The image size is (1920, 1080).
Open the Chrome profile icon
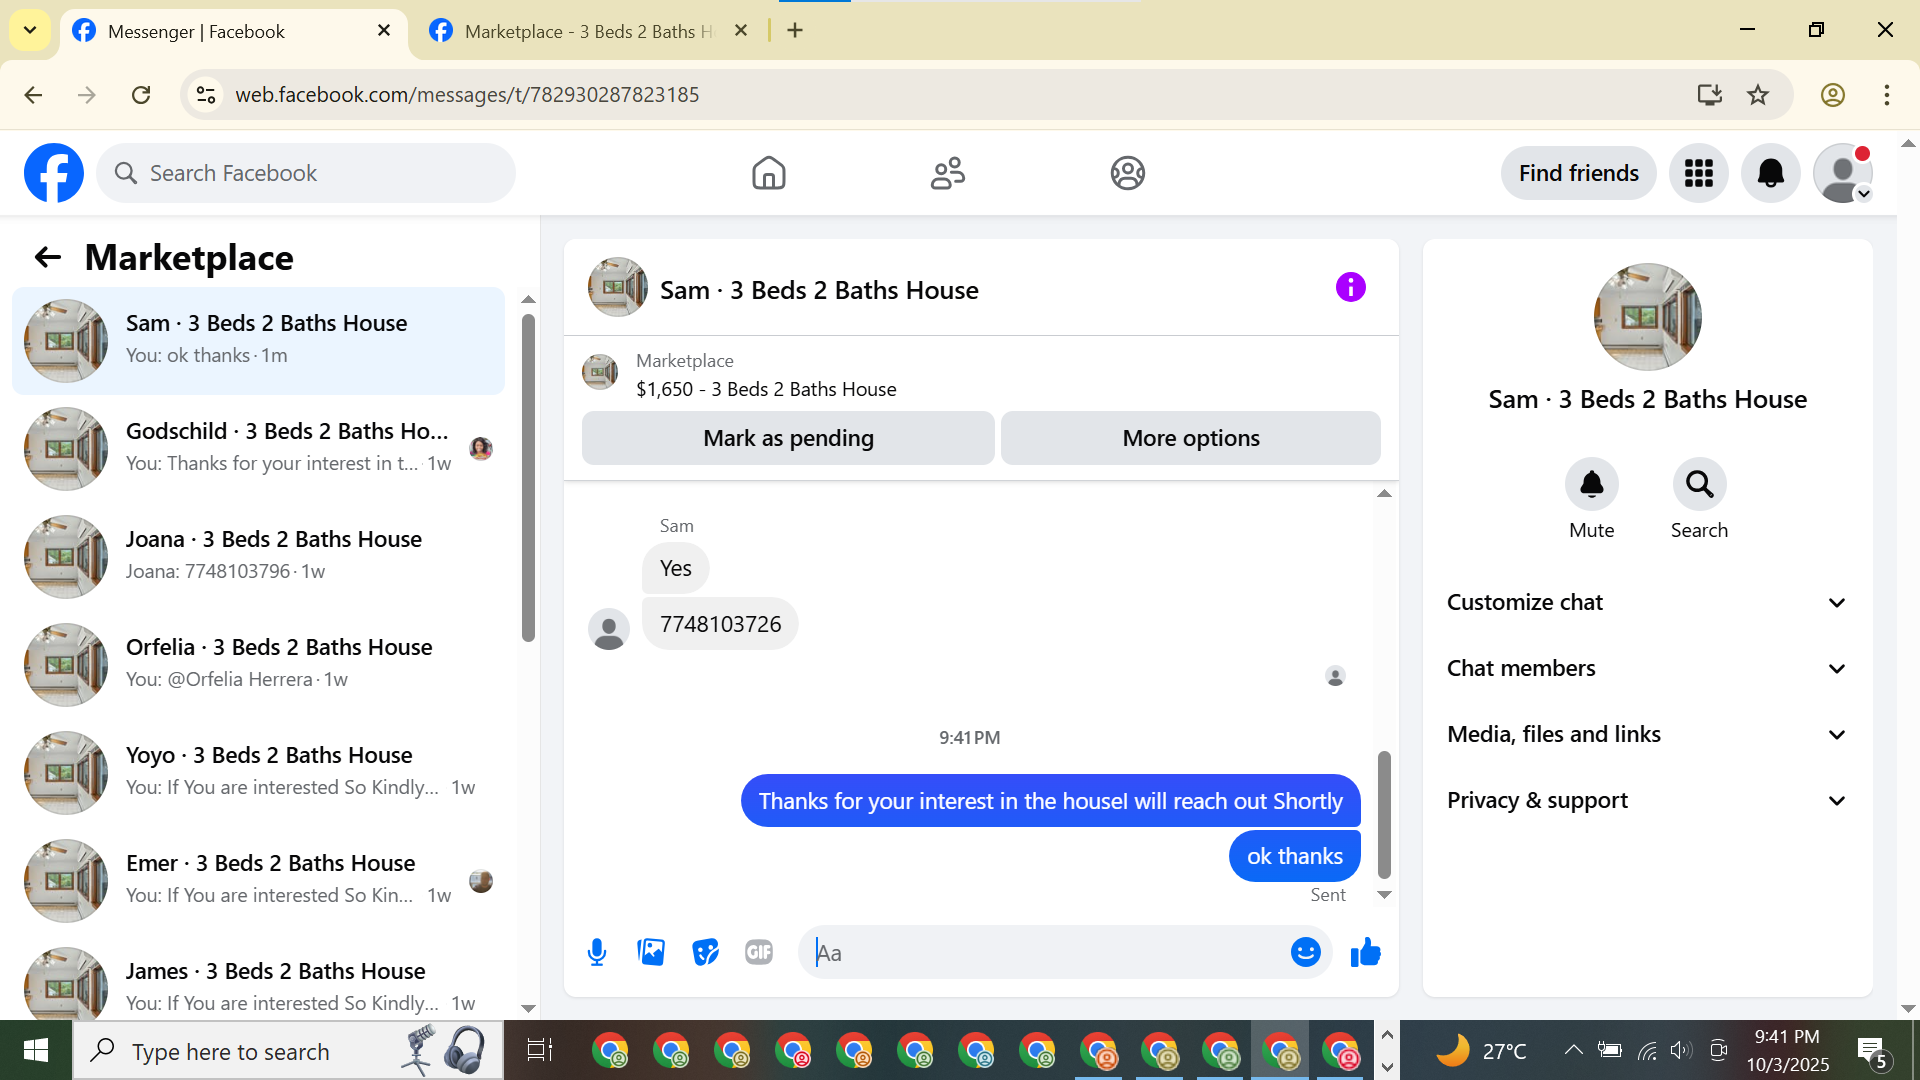coord(1832,95)
